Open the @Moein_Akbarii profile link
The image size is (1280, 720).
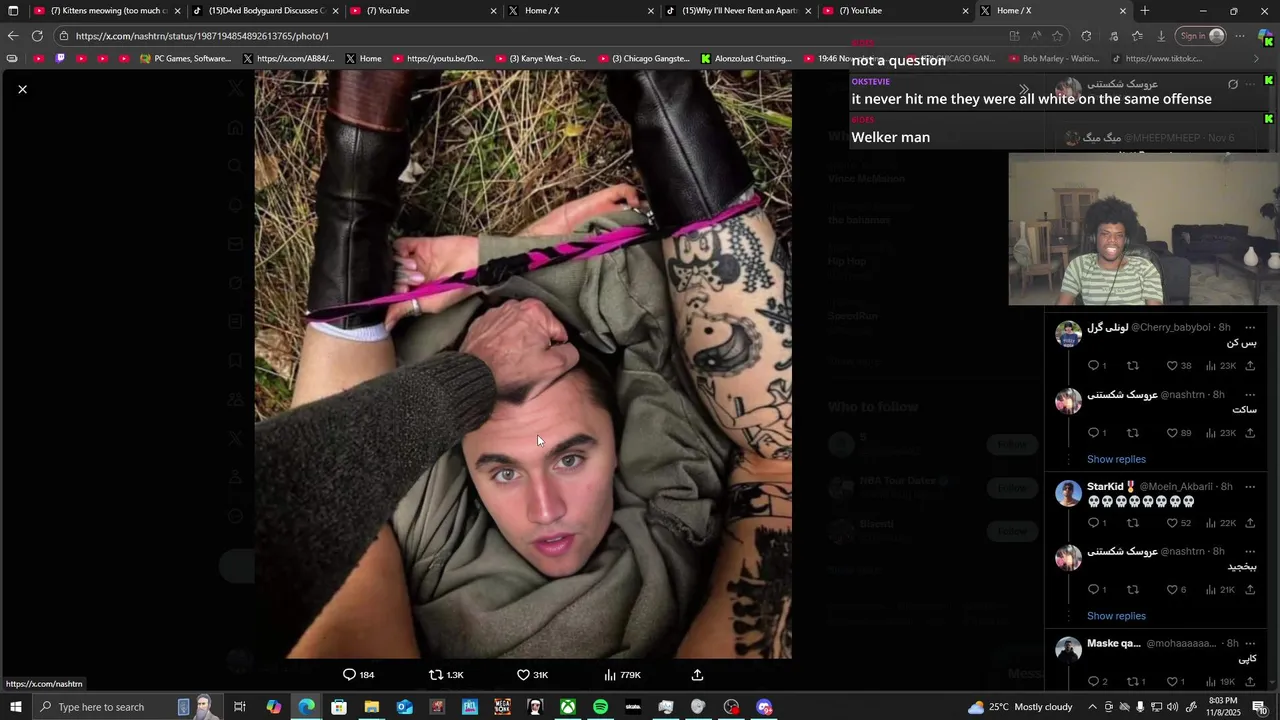[1177, 486]
